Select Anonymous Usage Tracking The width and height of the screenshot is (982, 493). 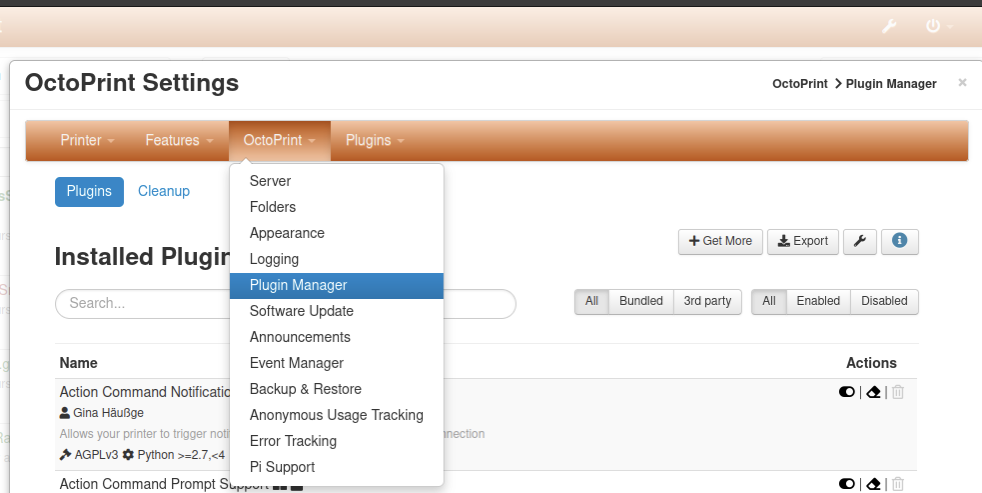point(337,415)
